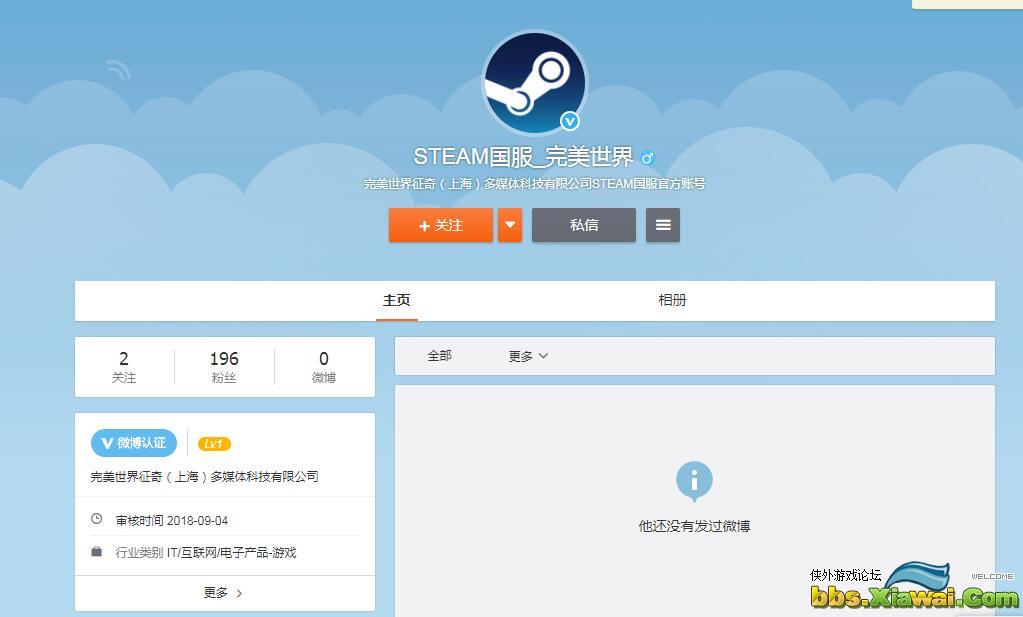Expand 更多 at bottom of profile card
The image size is (1023, 617).
(224, 593)
